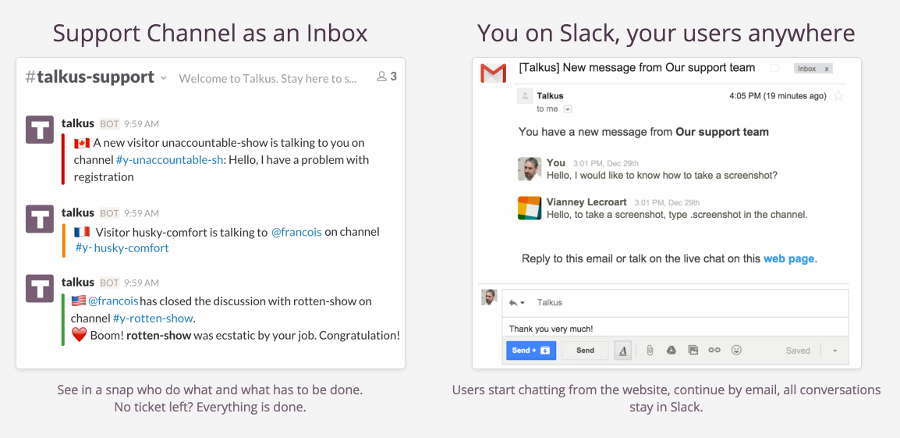Attach a file with the paperclip icon
Viewport: 900px width, 438px height.
pos(648,350)
